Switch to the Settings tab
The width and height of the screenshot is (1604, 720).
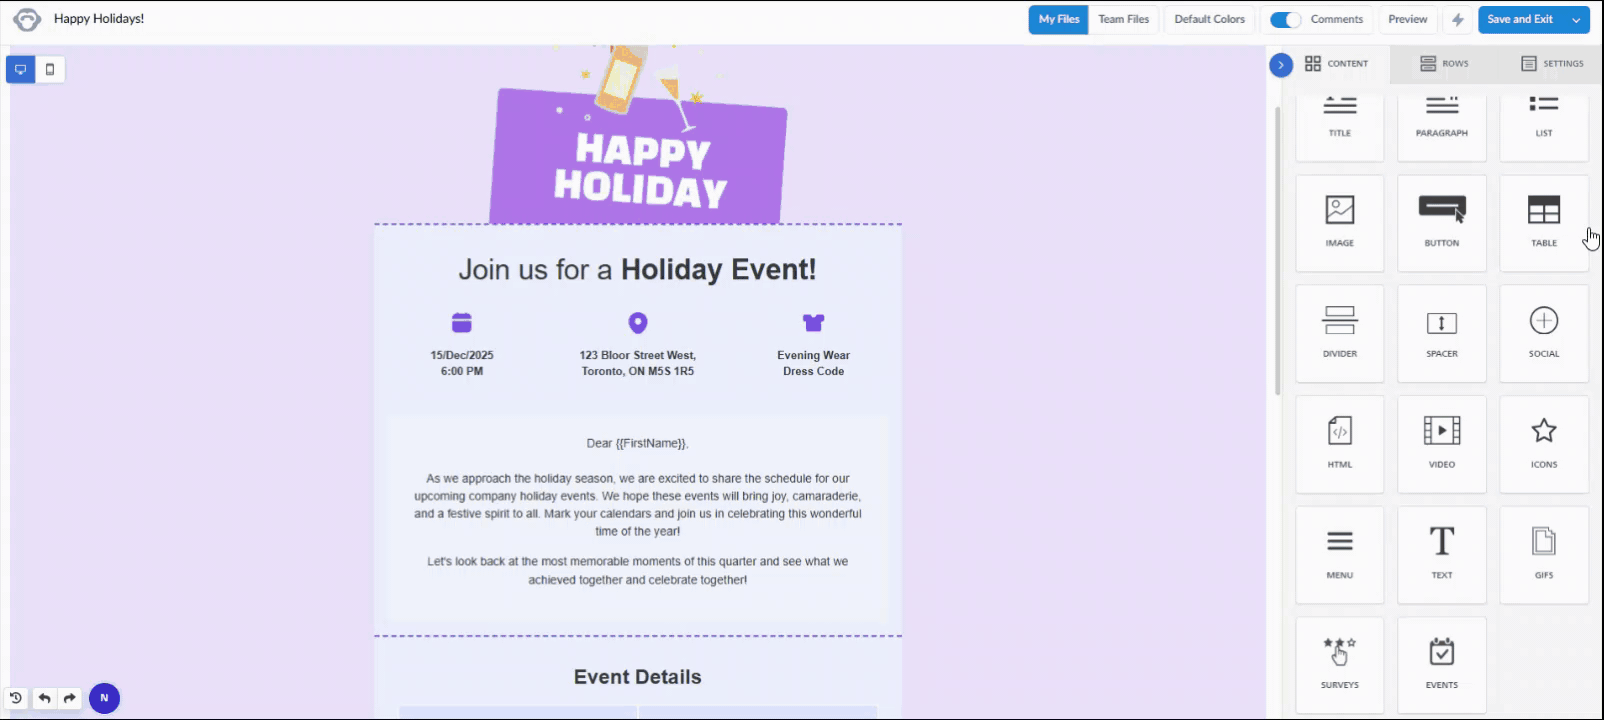pos(1552,63)
